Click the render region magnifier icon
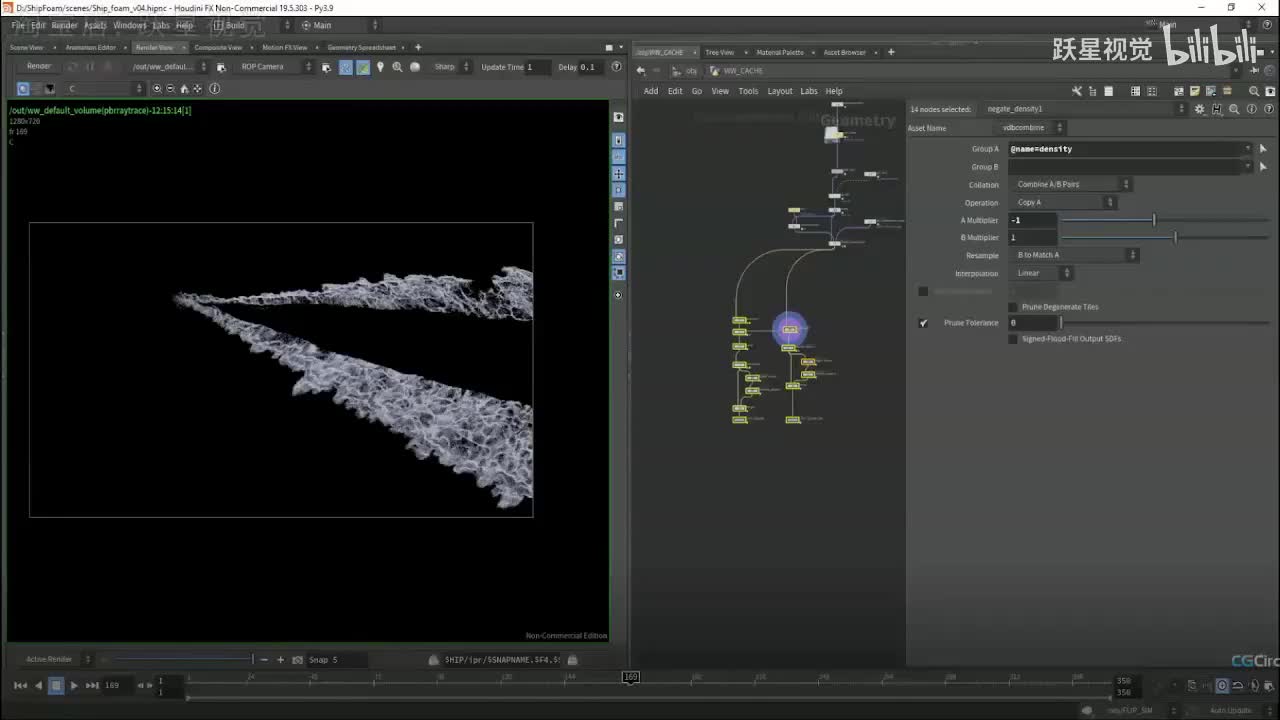Viewport: 1280px width, 720px height. pyautogui.click(x=397, y=67)
